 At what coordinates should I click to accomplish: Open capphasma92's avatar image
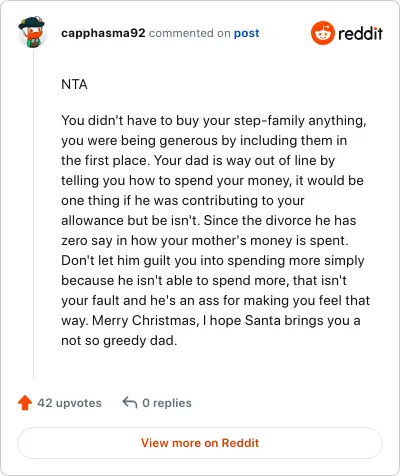point(32,32)
